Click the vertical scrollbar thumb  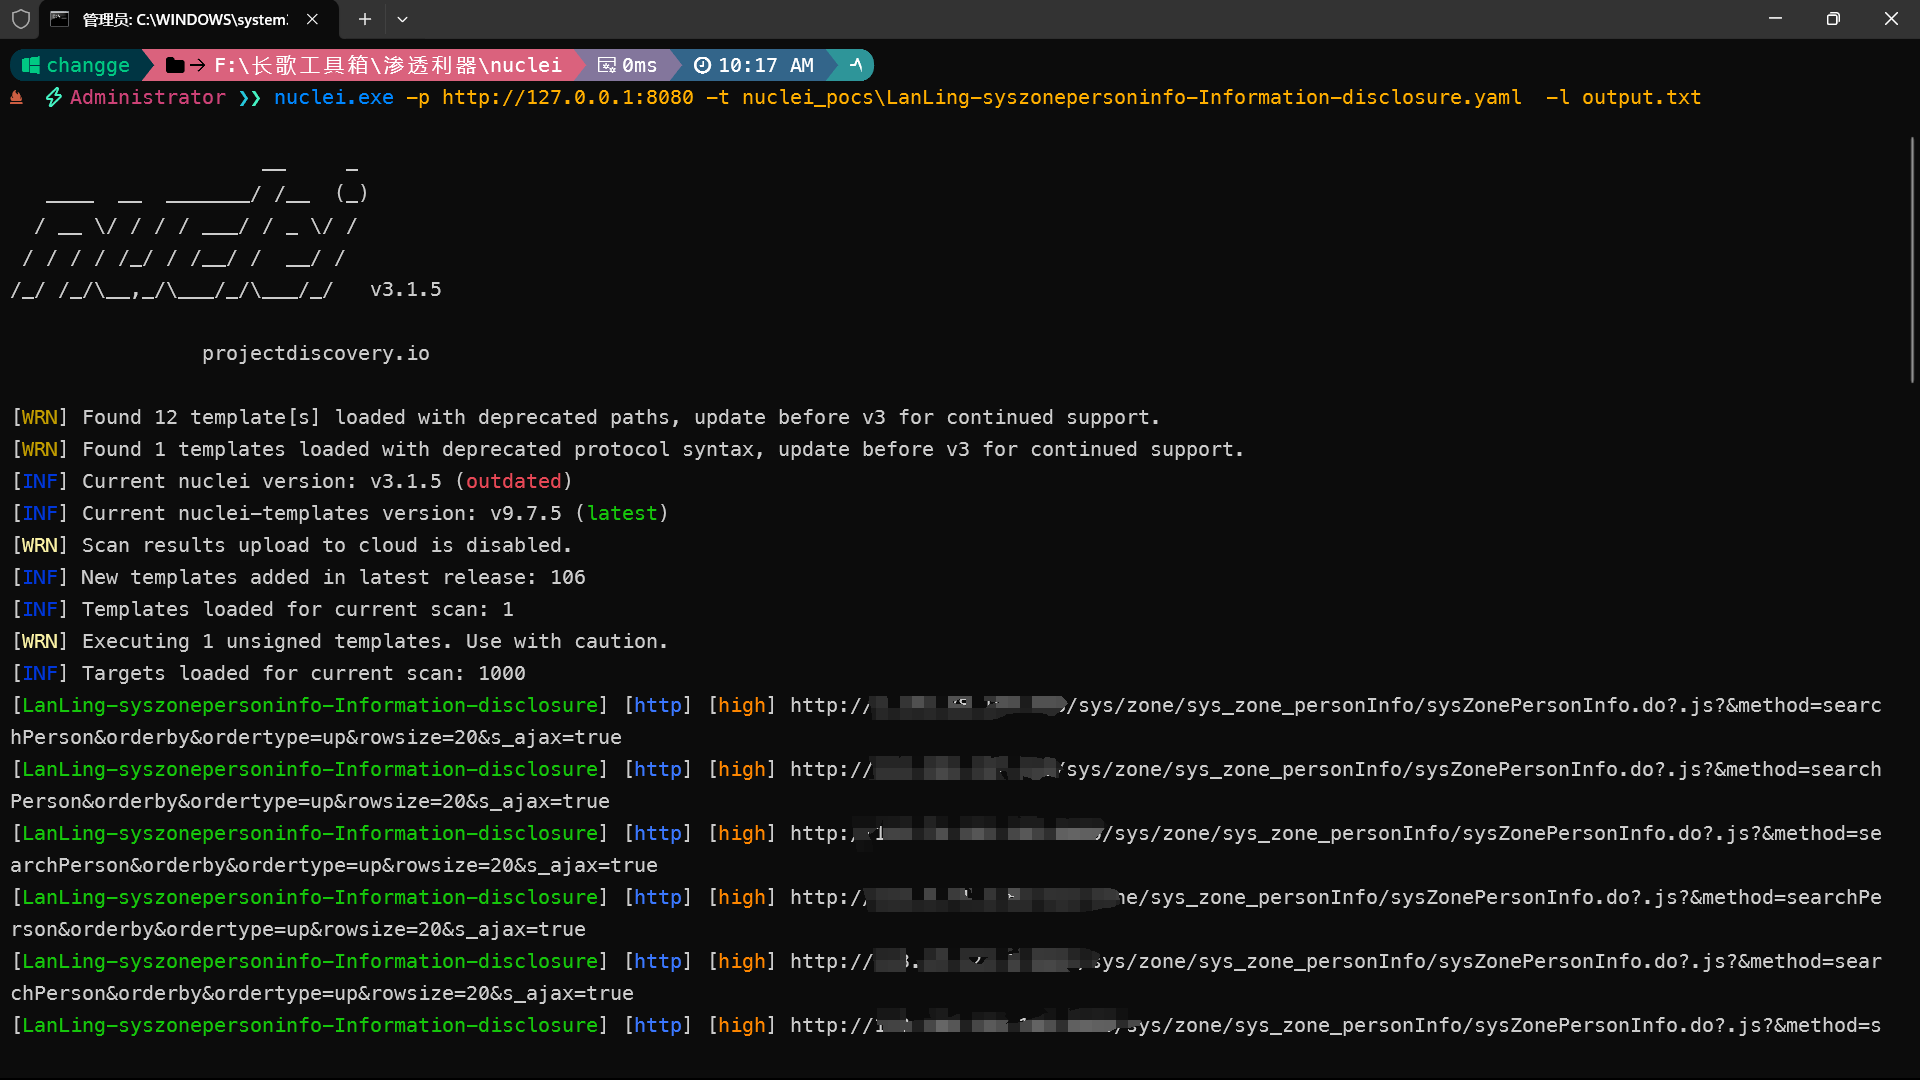[x=1912, y=260]
